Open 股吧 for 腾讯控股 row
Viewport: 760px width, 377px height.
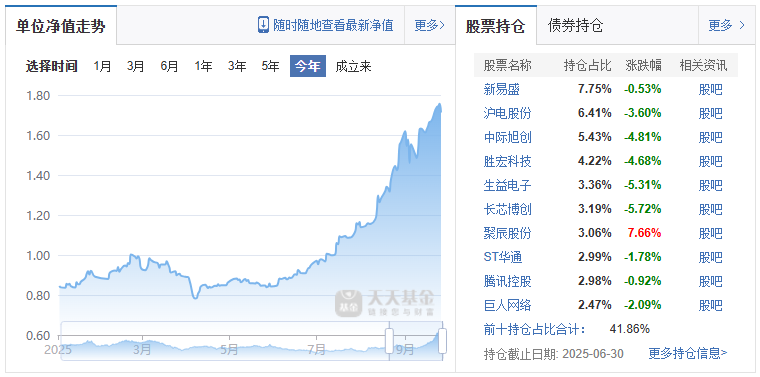coord(711,281)
